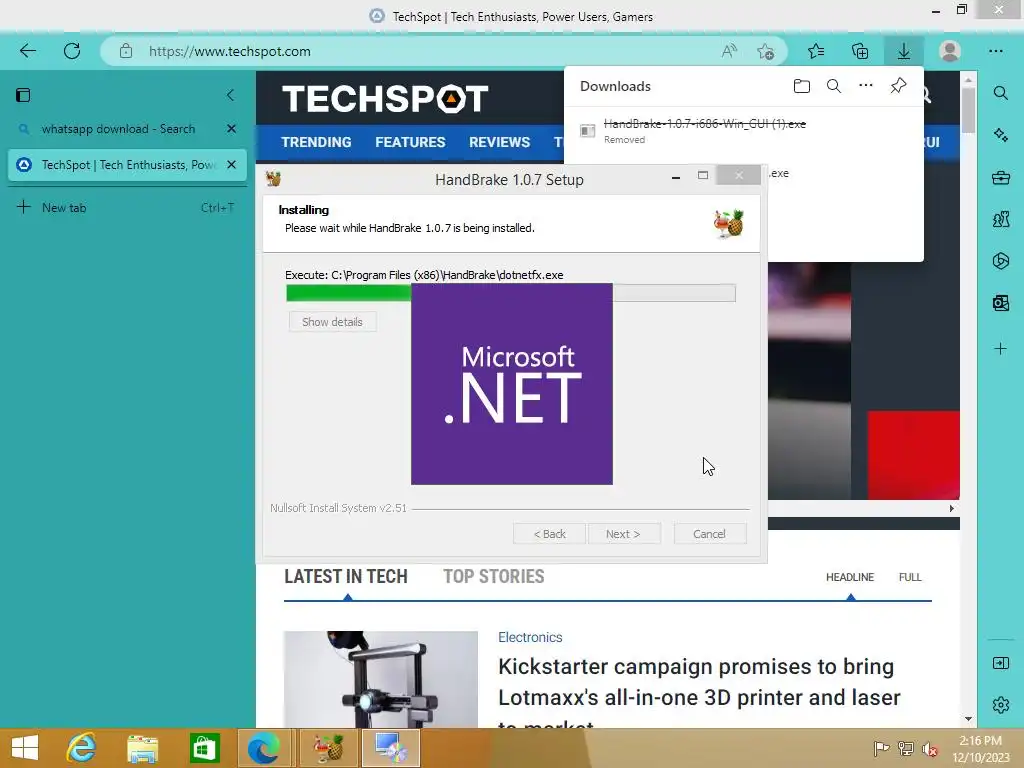
Task: Open the Collections icon in toolbar
Action: [x=860, y=51]
